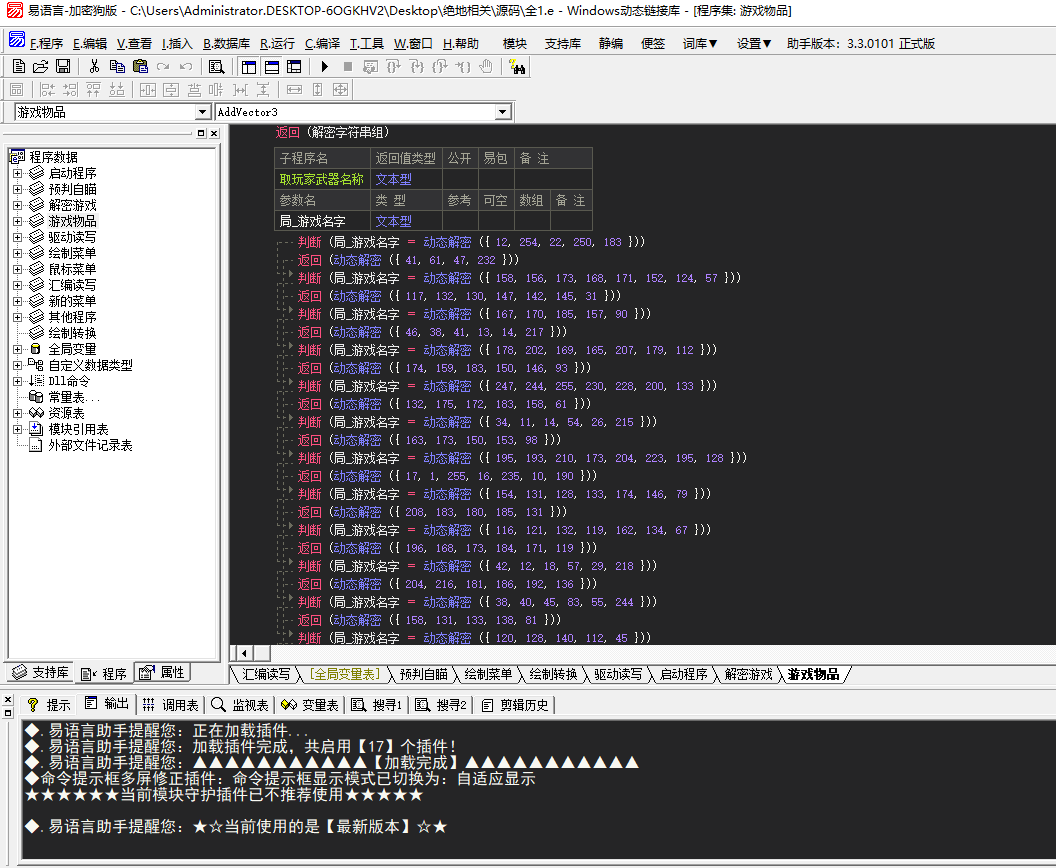The height and width of the screenshot is (868, 1056).
Task: Save the project with floppy disk icon
Action: (63, 67)
